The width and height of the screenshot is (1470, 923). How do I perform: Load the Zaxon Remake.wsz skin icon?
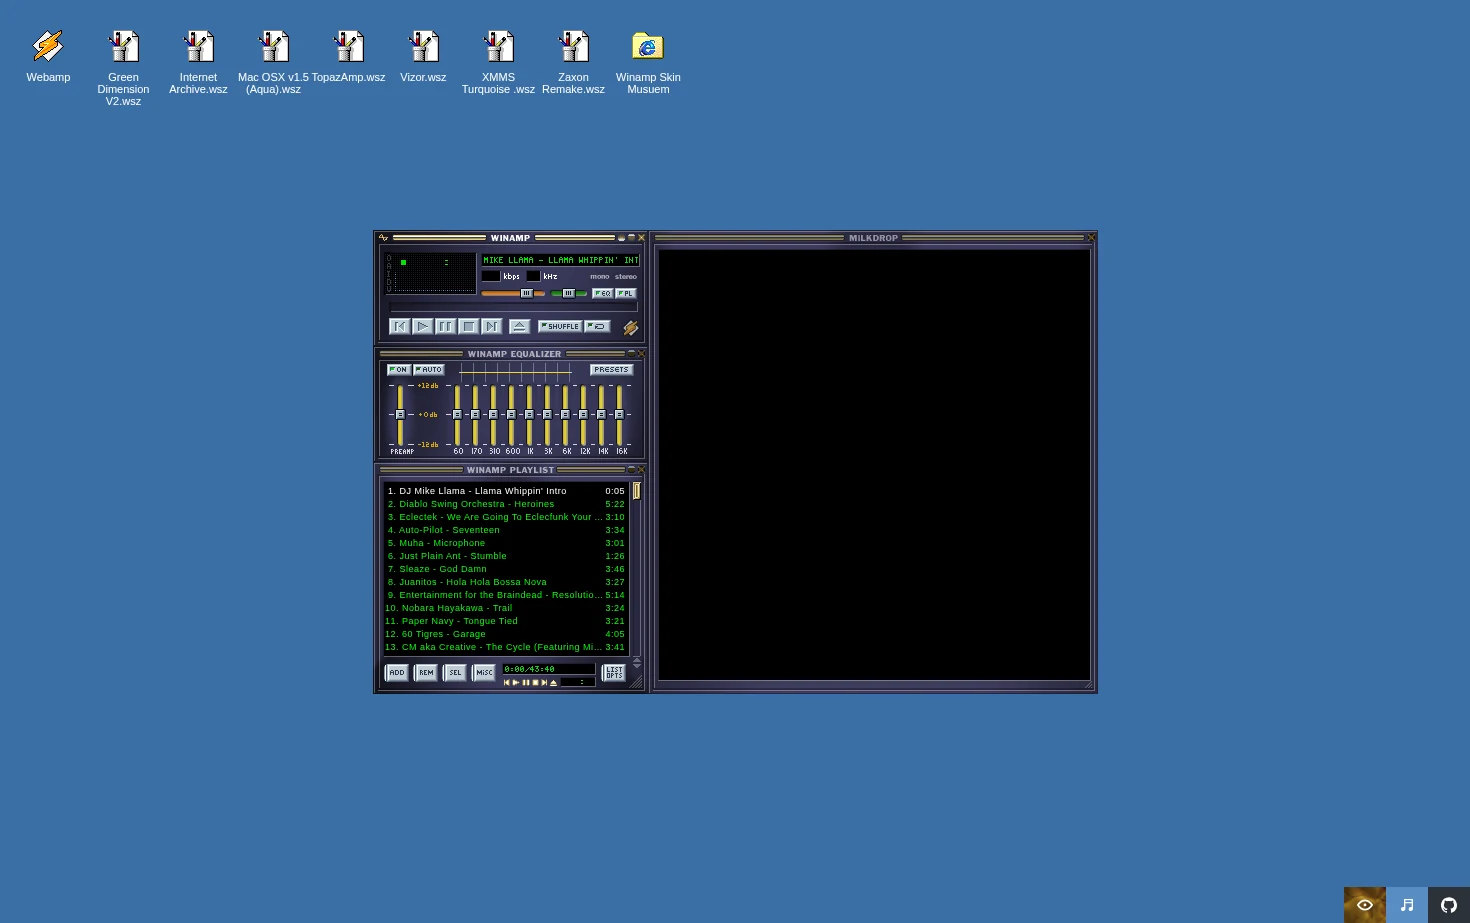pos(573,62)
